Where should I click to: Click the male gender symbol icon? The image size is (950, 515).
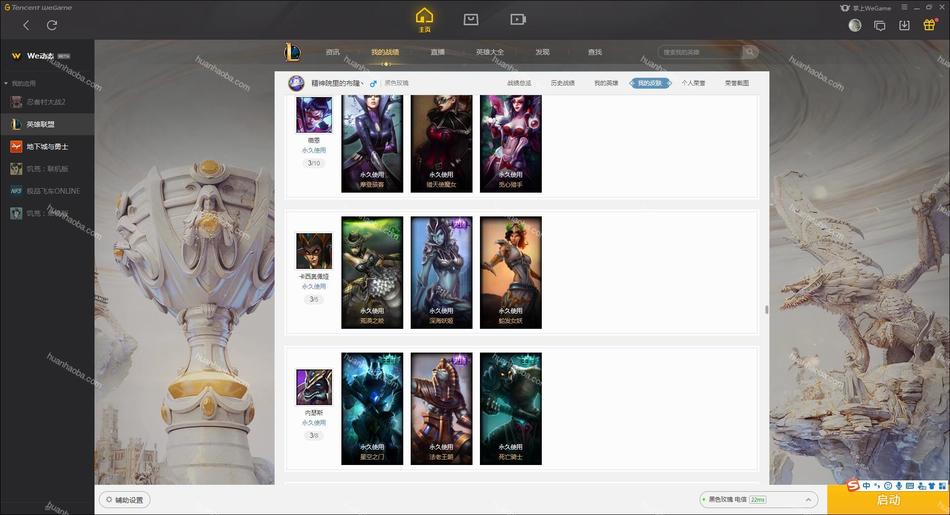click(373, 84)
